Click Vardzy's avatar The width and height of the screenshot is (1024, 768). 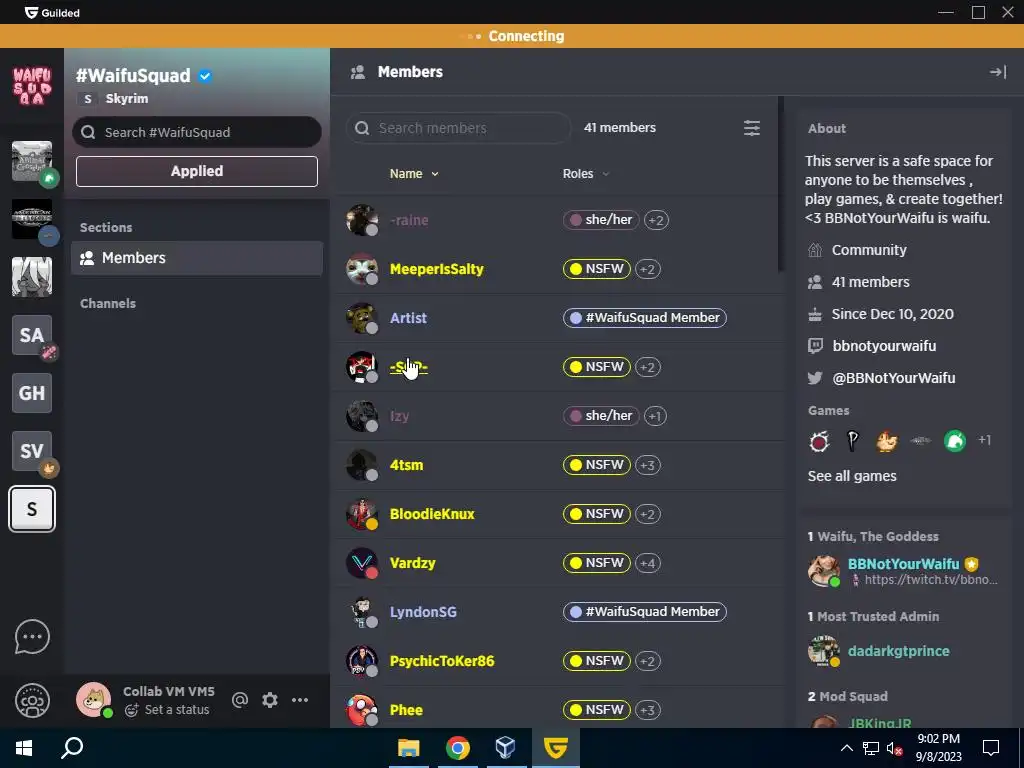click(x=362, y=563)
